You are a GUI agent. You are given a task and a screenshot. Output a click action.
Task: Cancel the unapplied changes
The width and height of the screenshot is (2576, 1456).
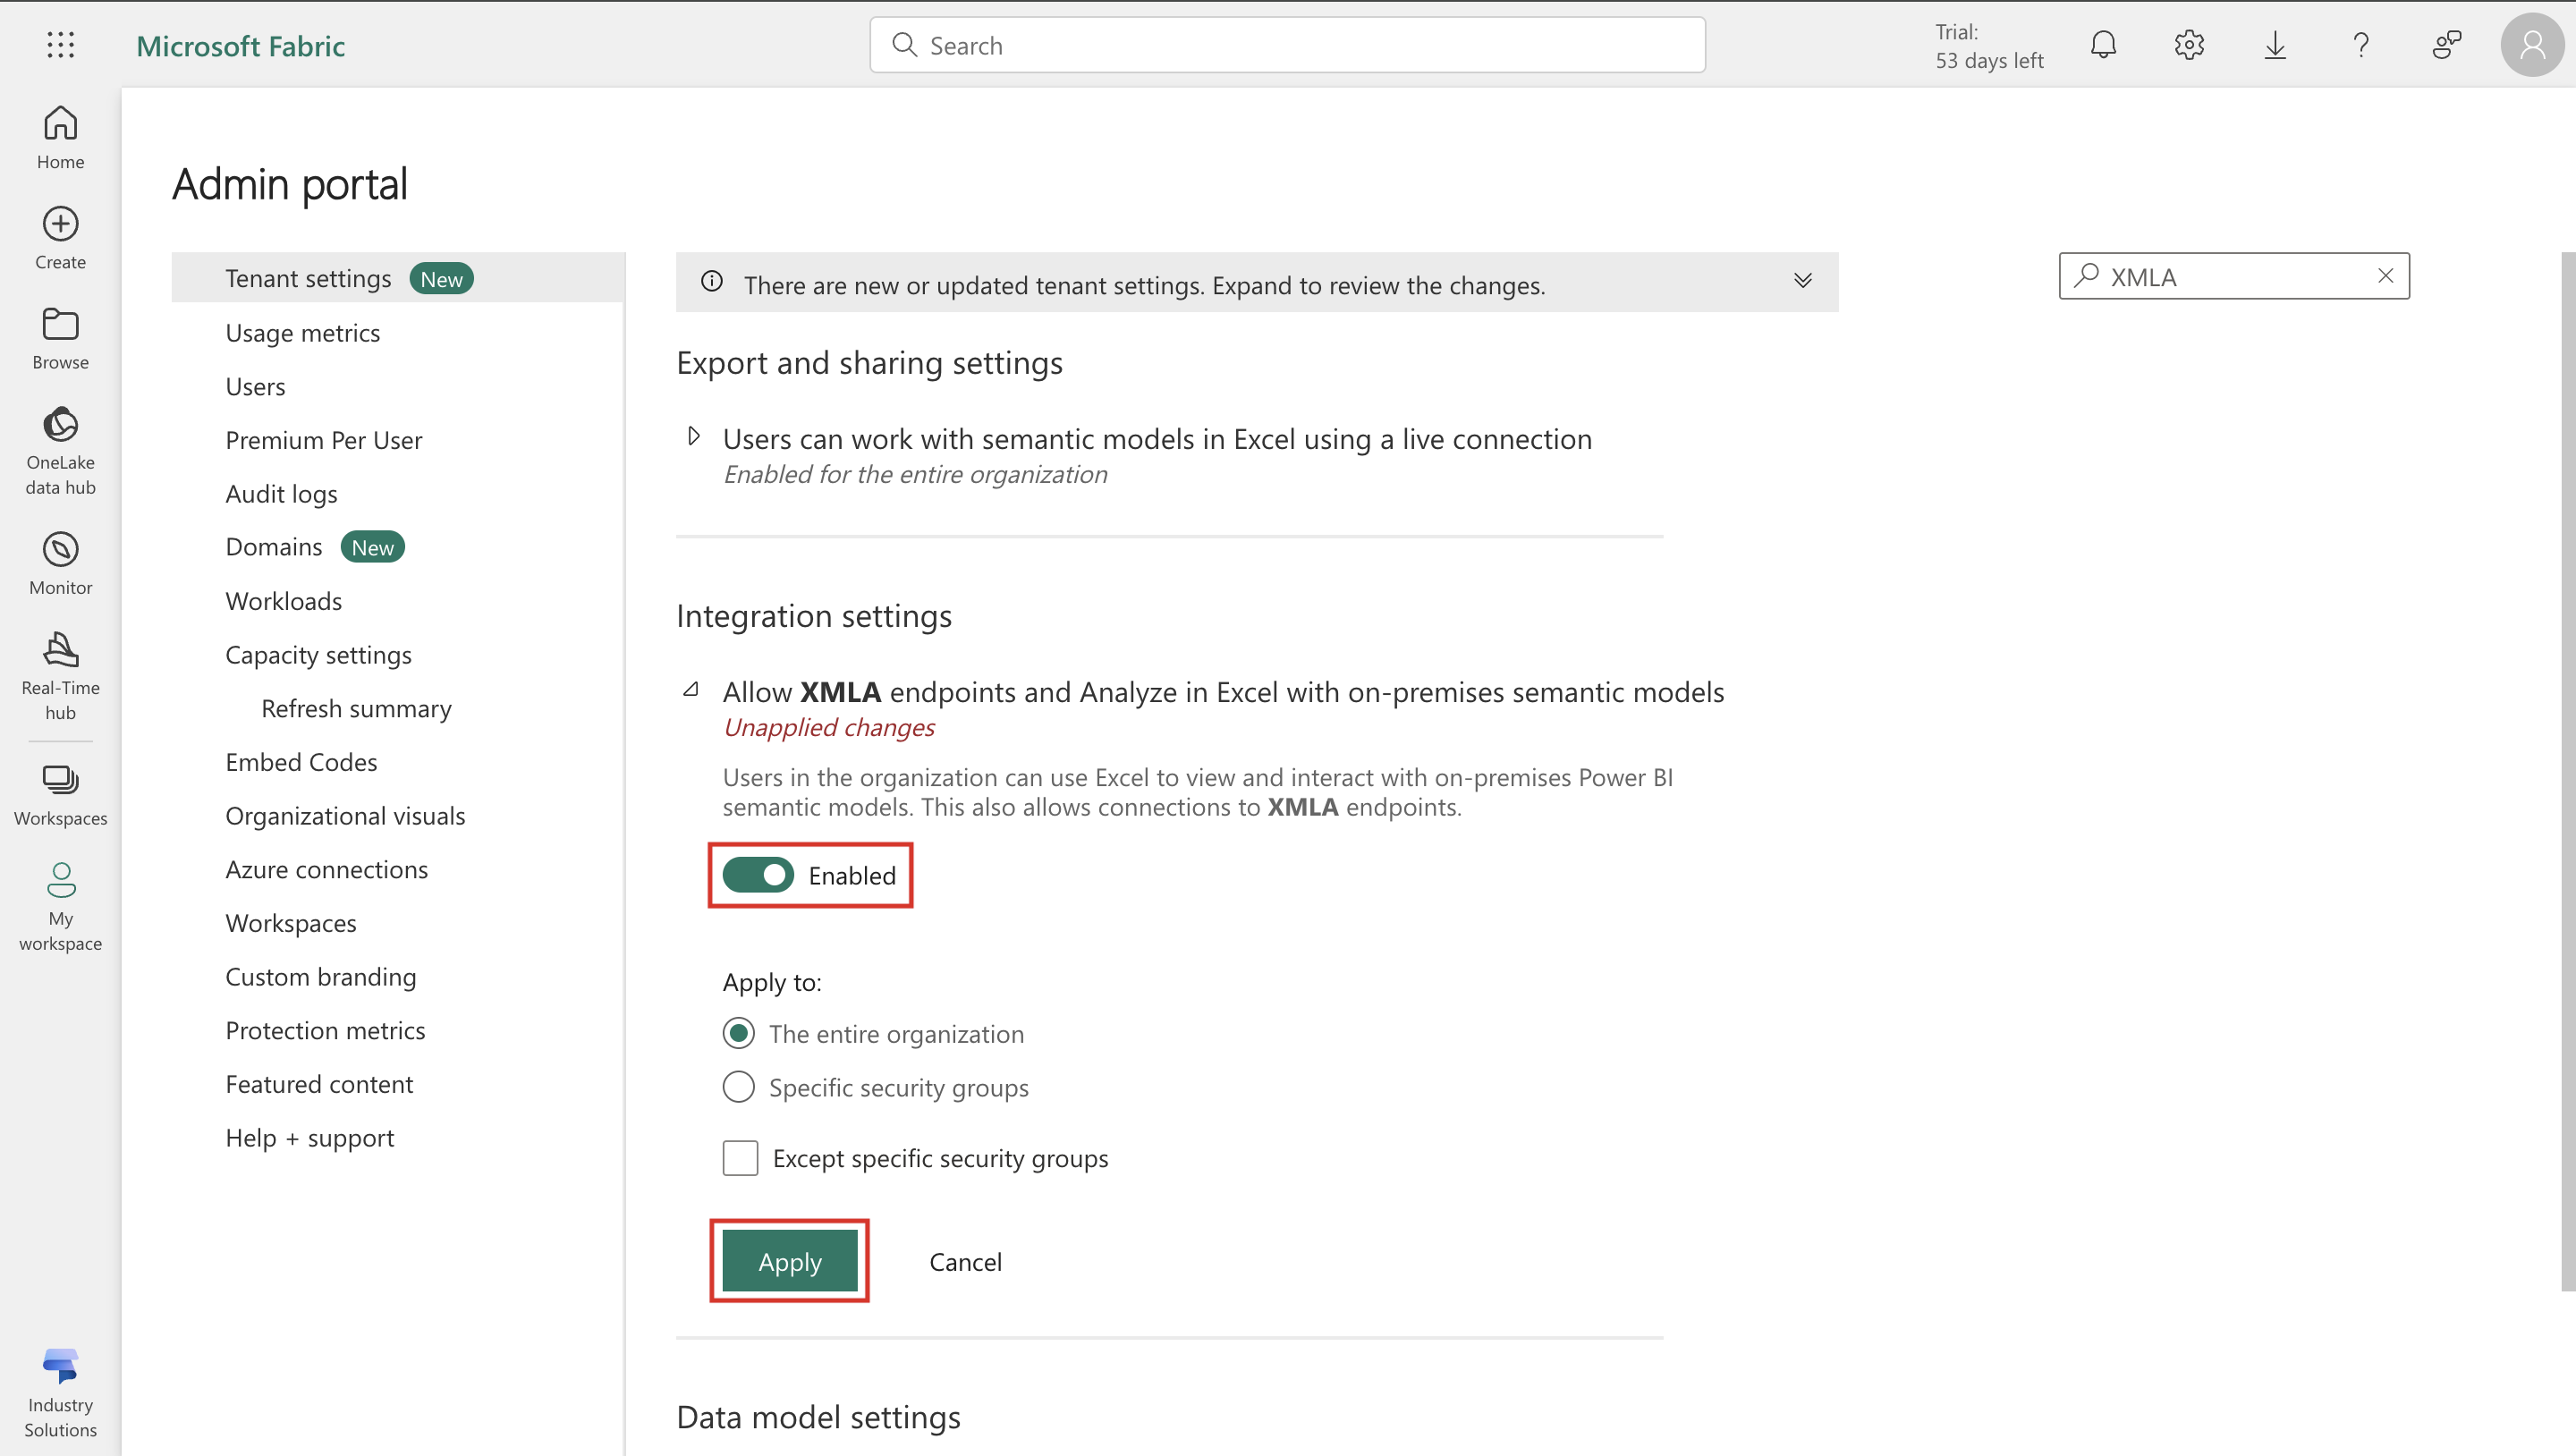(x=965, y=1262)
